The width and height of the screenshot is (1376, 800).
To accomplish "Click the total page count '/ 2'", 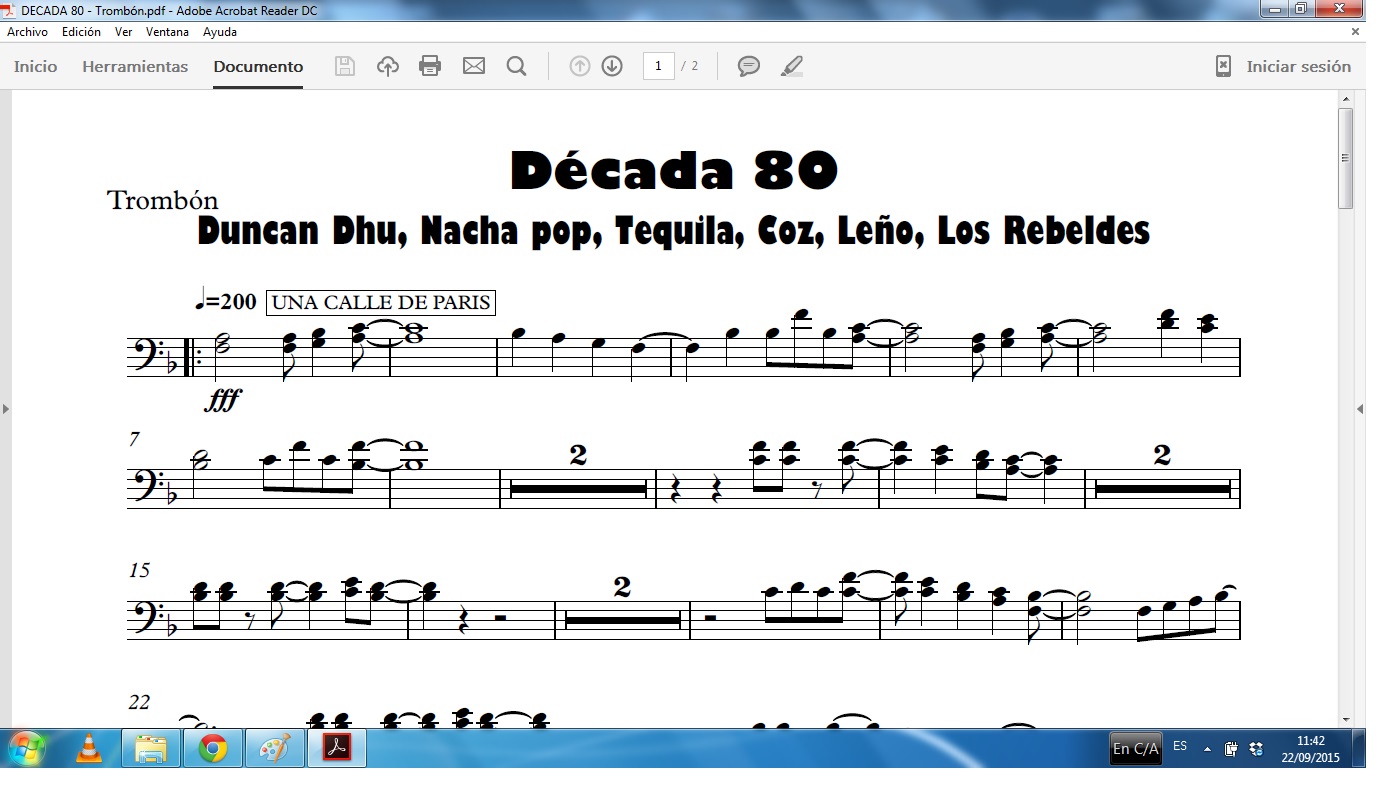I will click(690, 67).
